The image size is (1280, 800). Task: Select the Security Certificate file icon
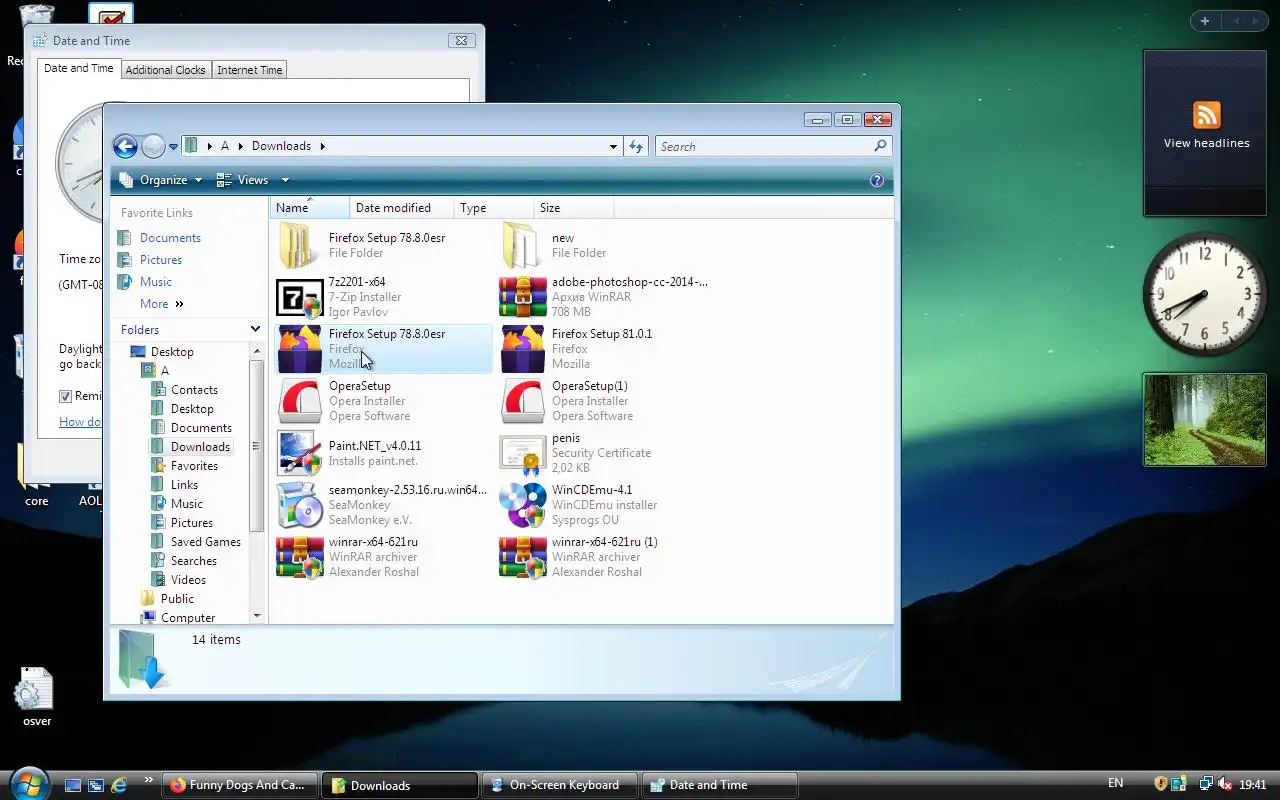click(522, 453)
